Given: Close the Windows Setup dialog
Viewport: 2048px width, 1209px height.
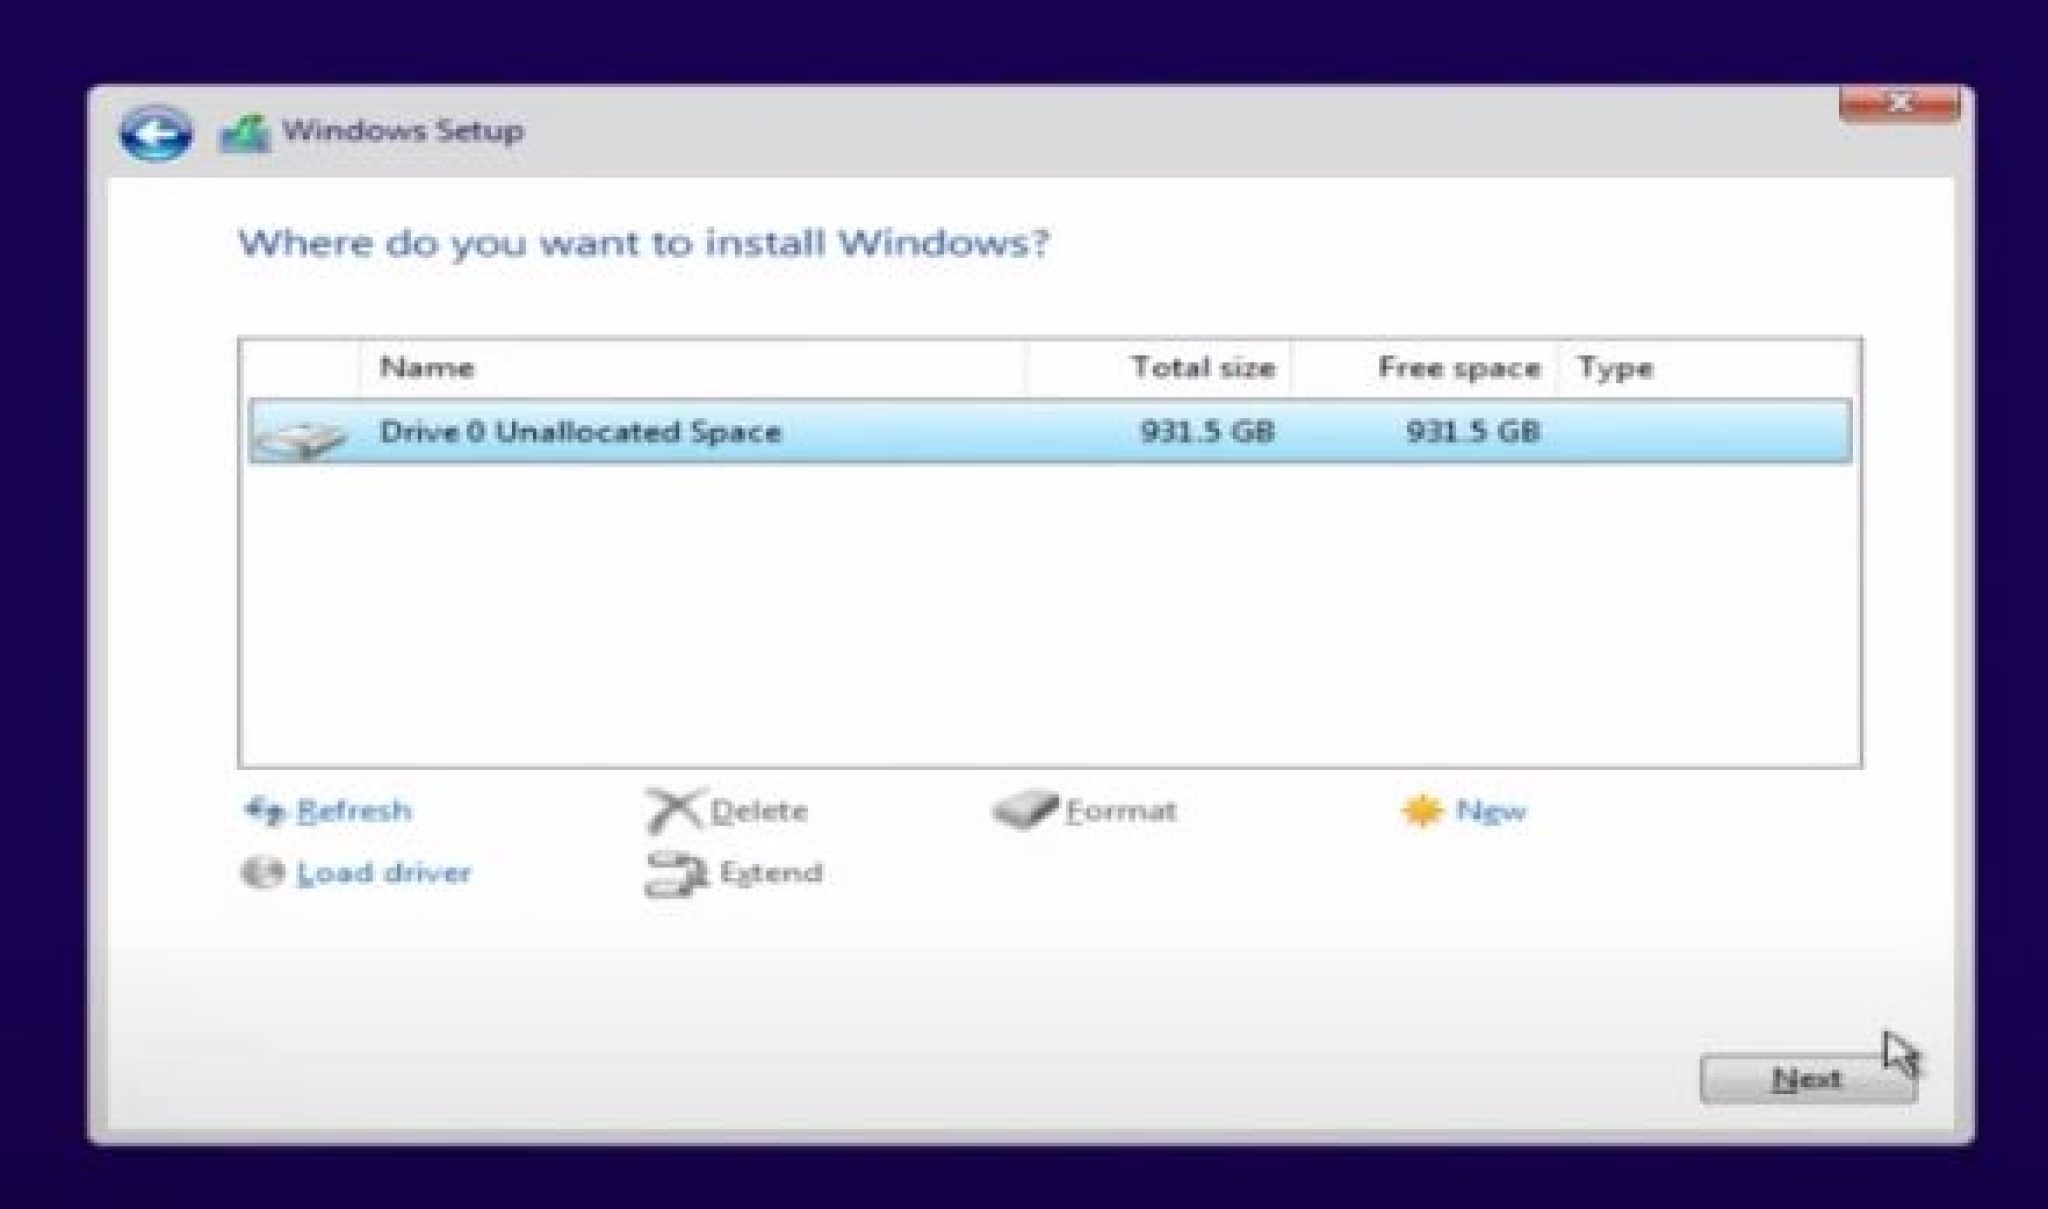Looking at the screenshot, I should tap(1899, 104).
